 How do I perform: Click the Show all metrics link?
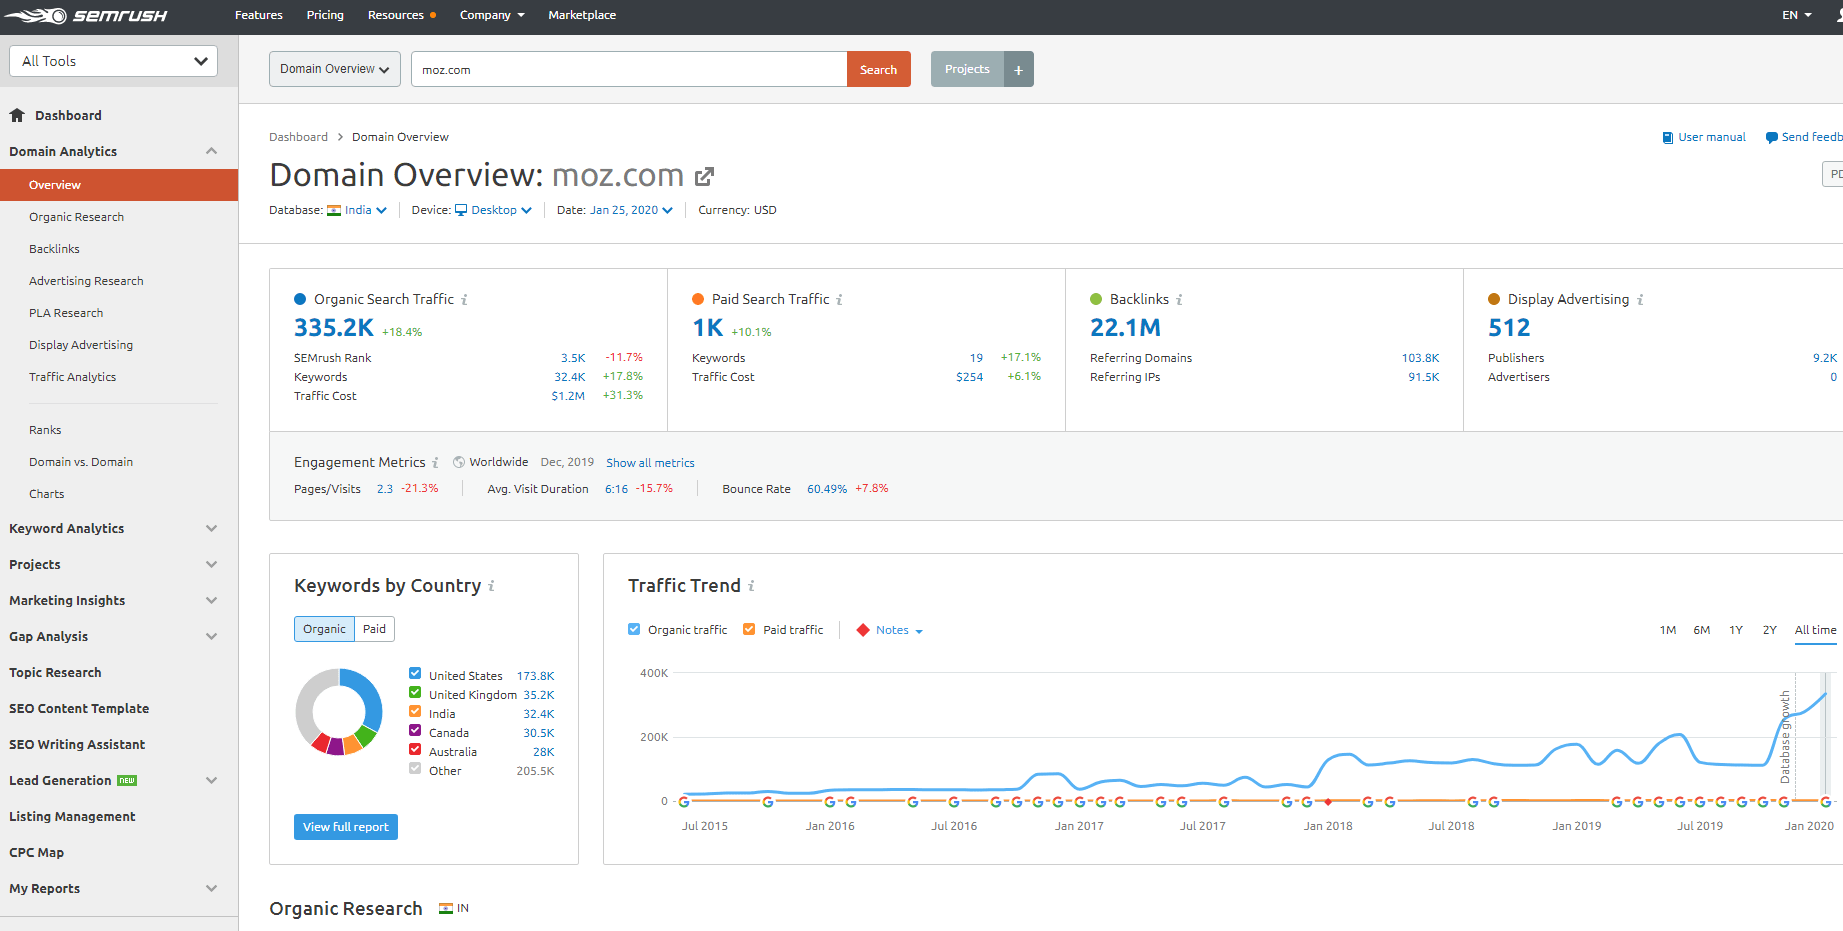650,463
